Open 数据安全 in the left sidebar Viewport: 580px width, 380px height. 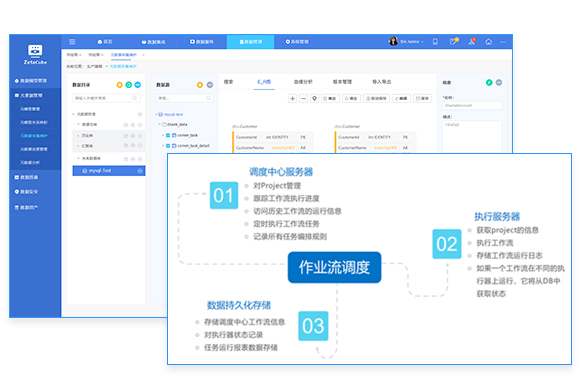[26, 192]
